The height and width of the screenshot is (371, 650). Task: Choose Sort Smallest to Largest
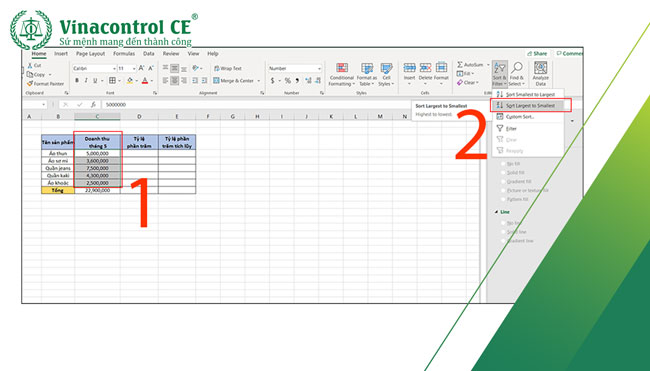[527, 95]
